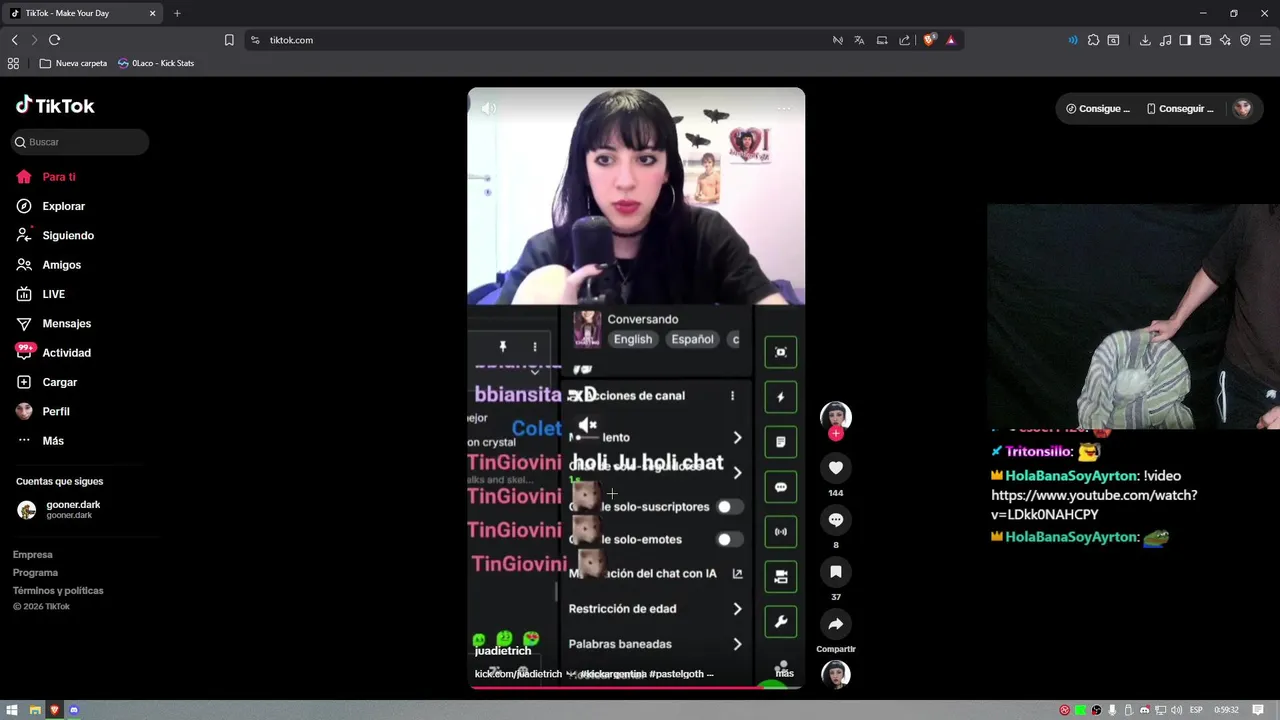Focus the Buscar search field
The image size is (1280, 720).
pos(80,142)
